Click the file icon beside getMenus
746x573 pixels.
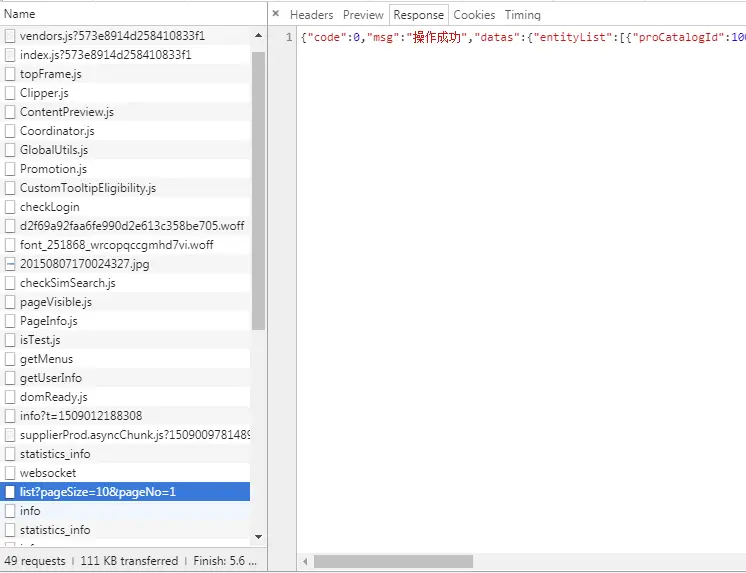point(10,359)
